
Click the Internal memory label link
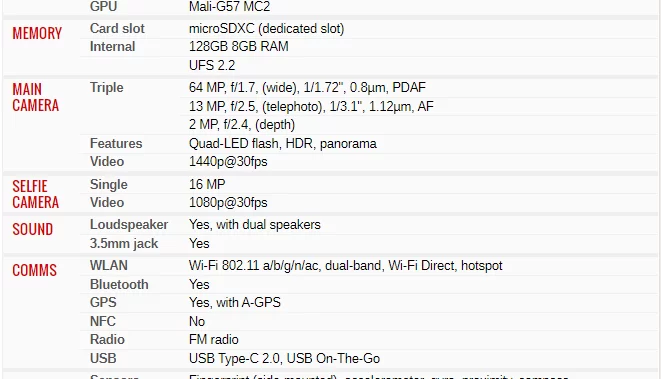click(112, 46)
